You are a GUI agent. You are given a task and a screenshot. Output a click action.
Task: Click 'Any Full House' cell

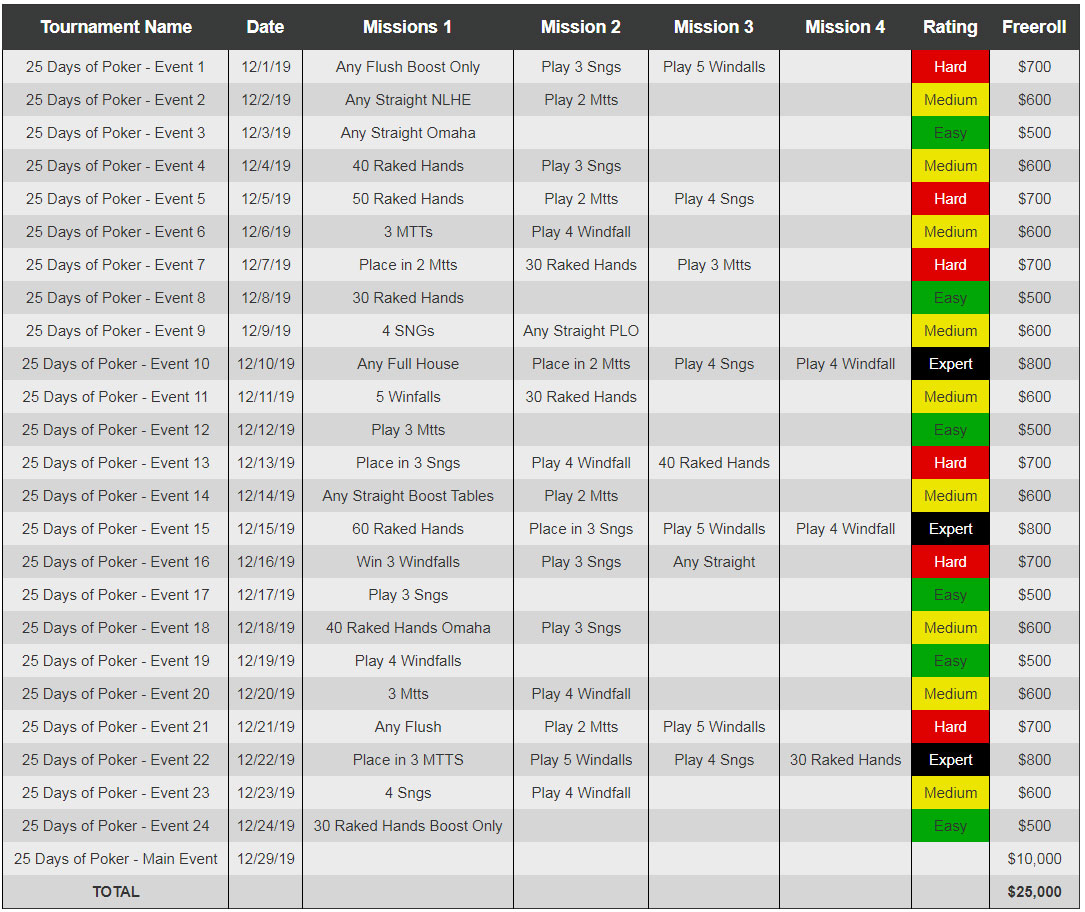[x=408, y=364]
